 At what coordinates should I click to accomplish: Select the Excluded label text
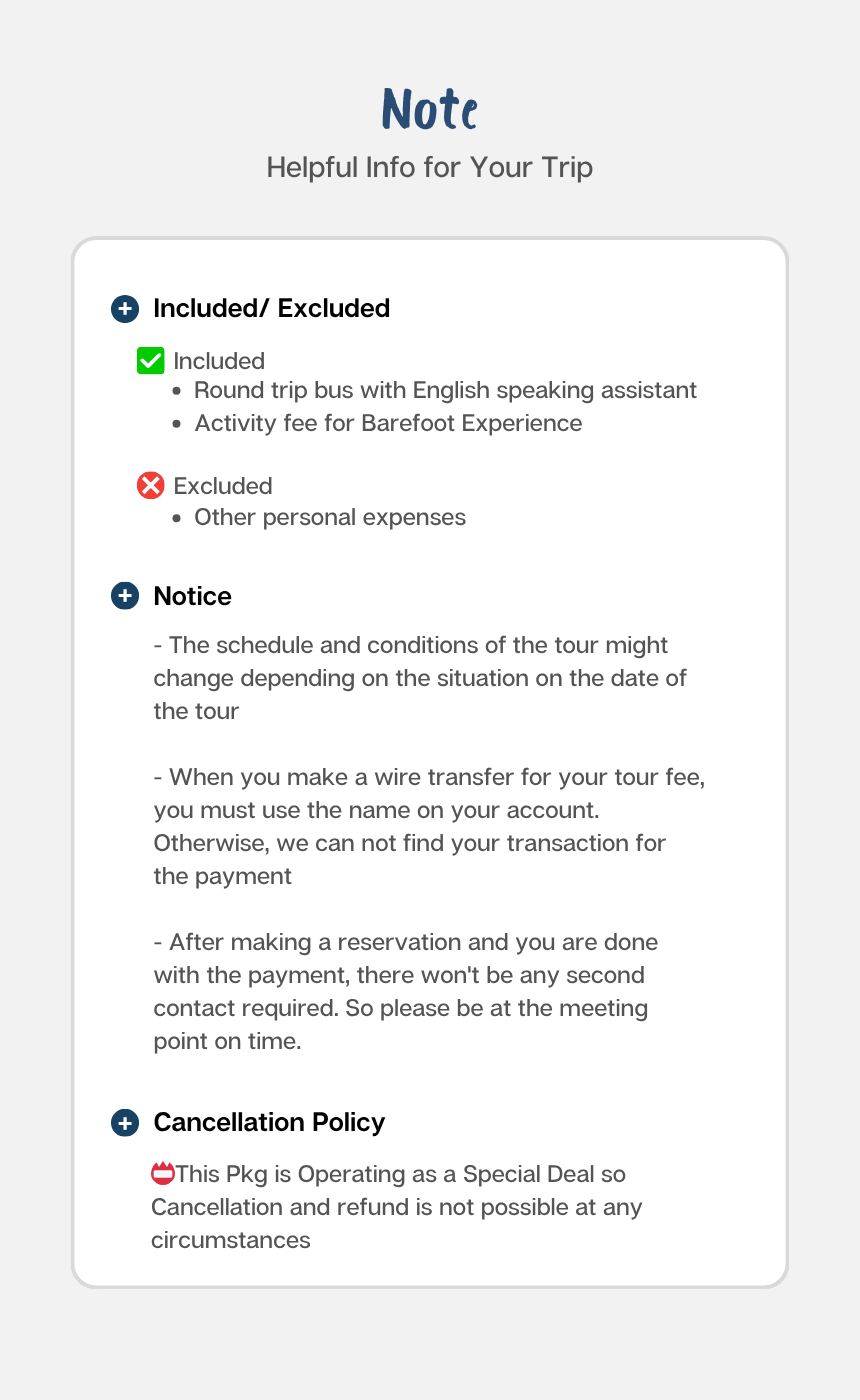[223, 486]
